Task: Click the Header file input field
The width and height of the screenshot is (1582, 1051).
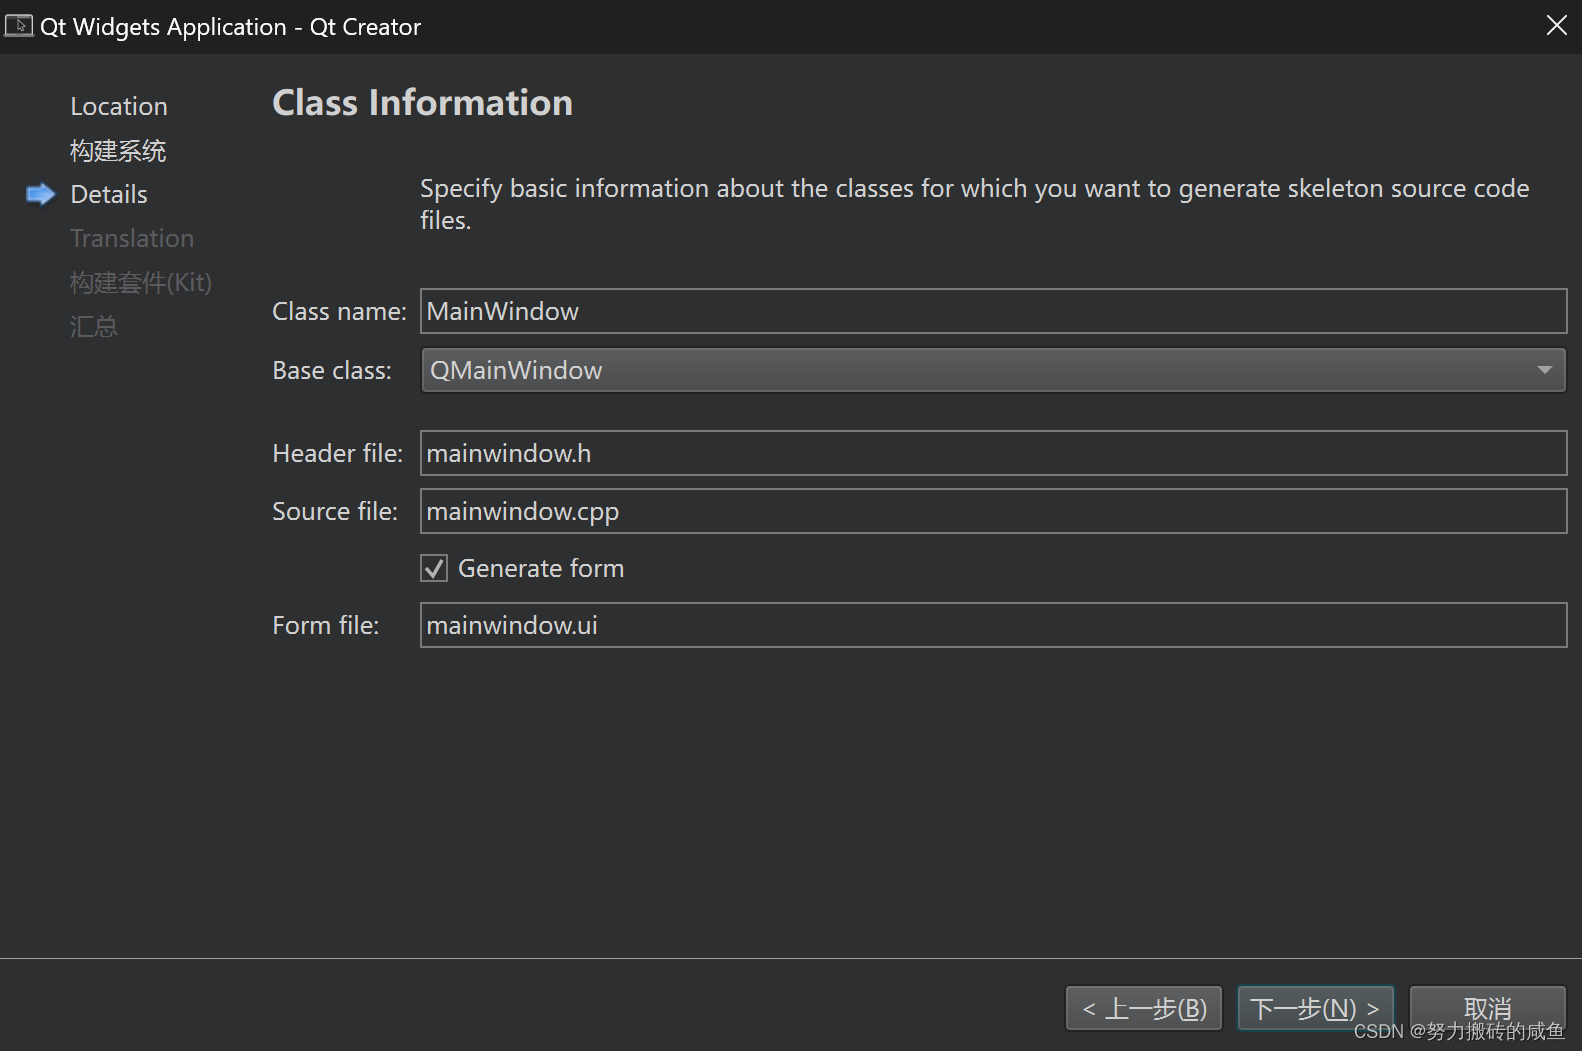Action: pyautogui.click(x=993, y=453)
